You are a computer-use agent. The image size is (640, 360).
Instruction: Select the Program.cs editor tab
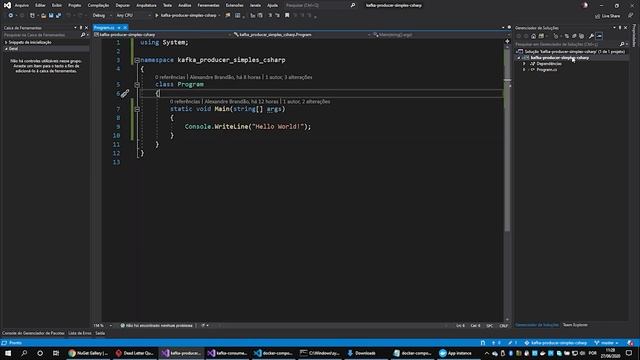point(104,28)
